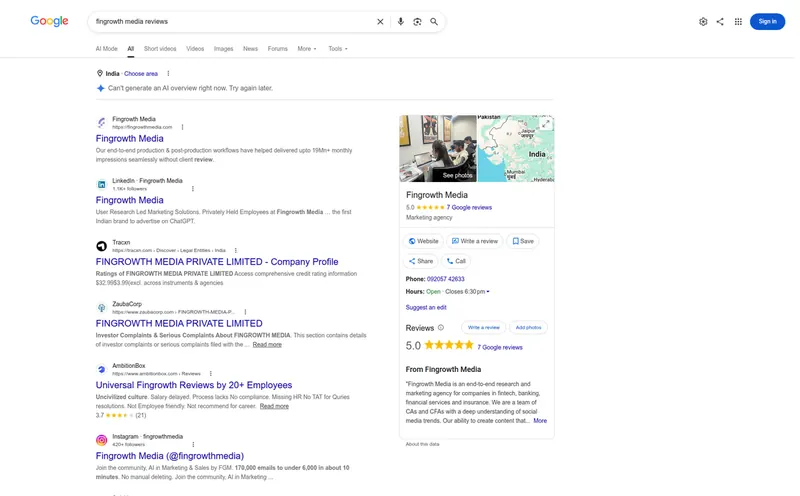Expand ZaubaCorp snippet Read more
800x496 pixels.
[267, 344]
